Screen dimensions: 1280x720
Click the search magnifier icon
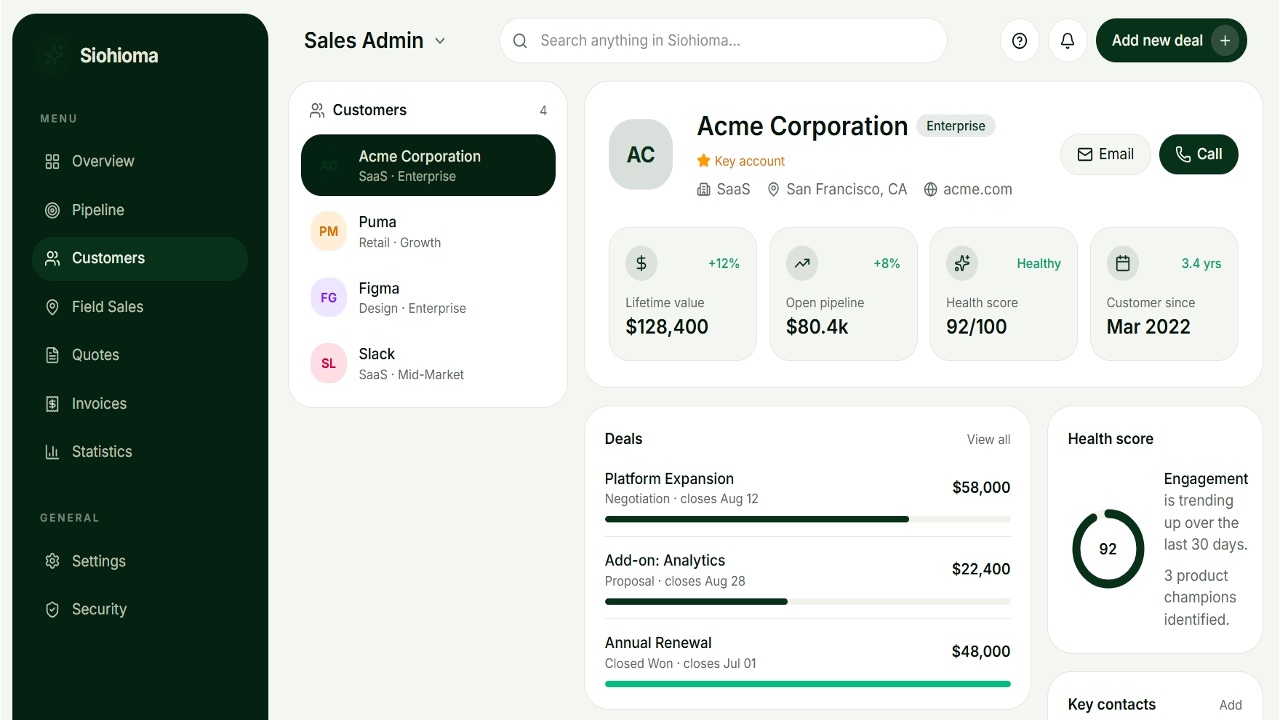(520, 41)
